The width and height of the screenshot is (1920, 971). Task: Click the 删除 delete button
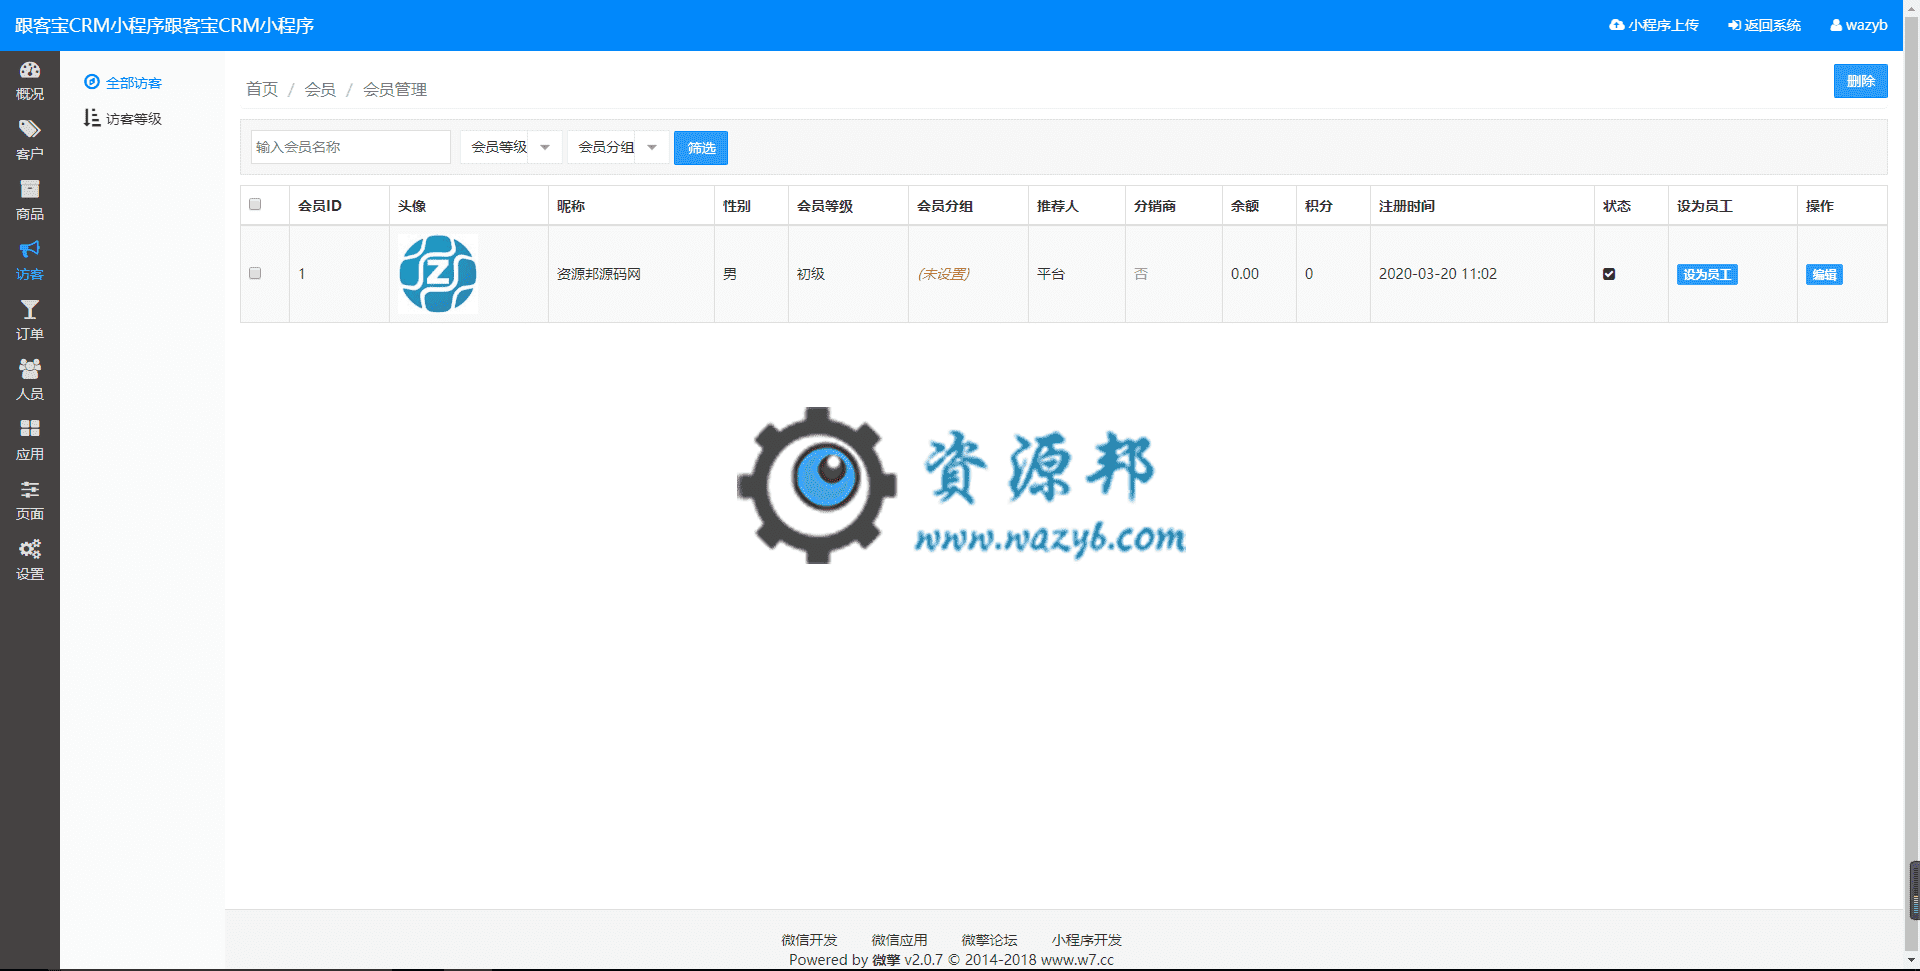tap(1860, 81)
